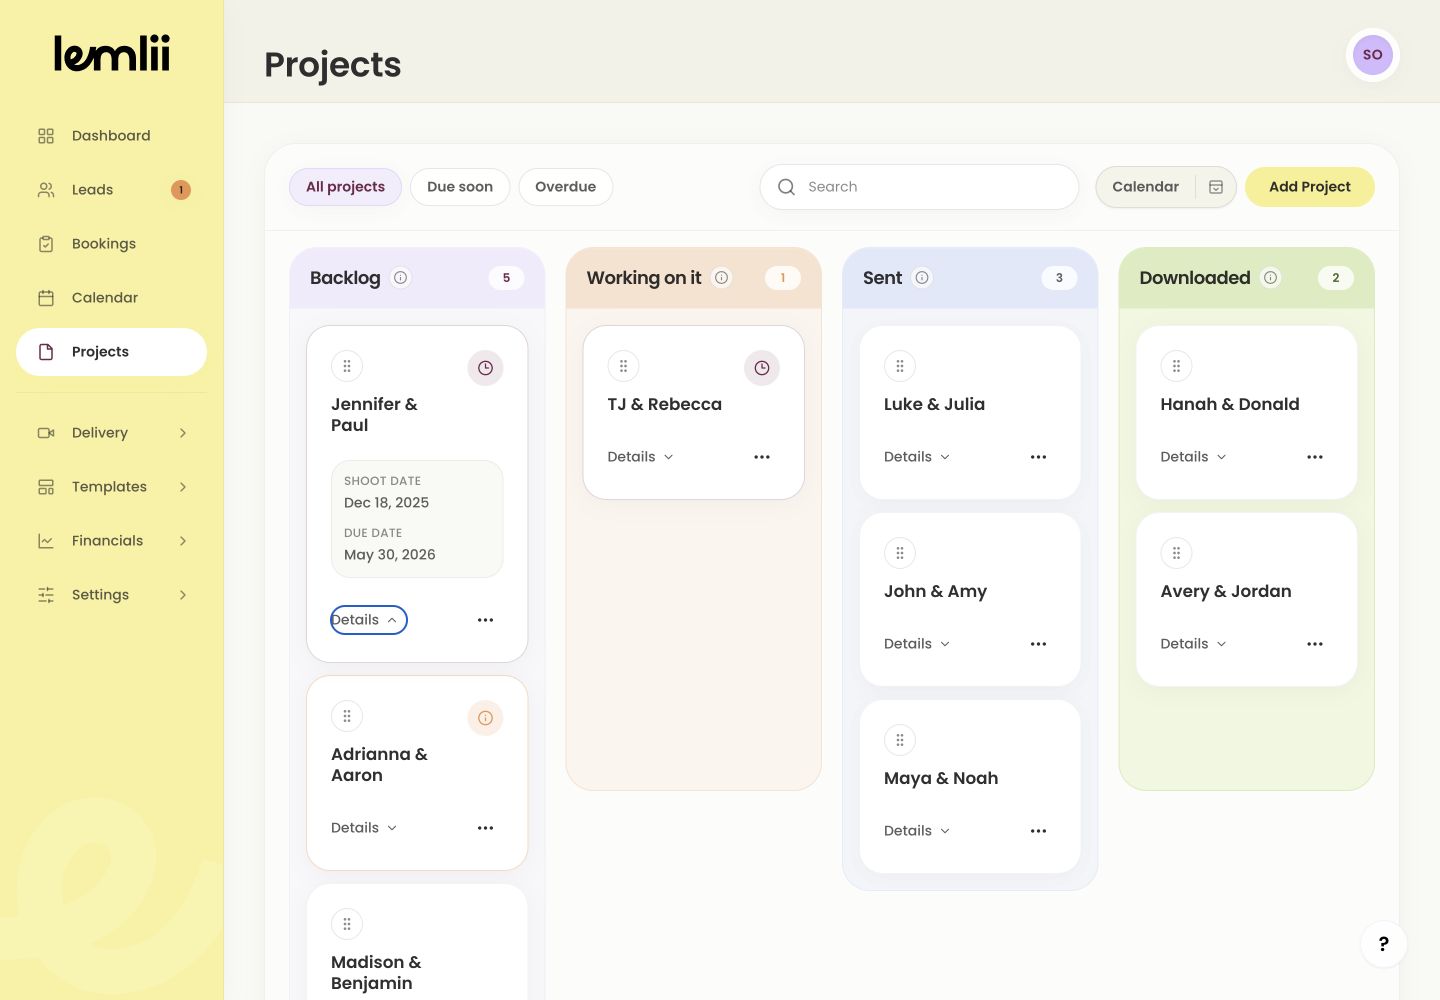Open the three-dot menu for Luke & Julia
1440x1000 pixels.
coord(1038,457)
